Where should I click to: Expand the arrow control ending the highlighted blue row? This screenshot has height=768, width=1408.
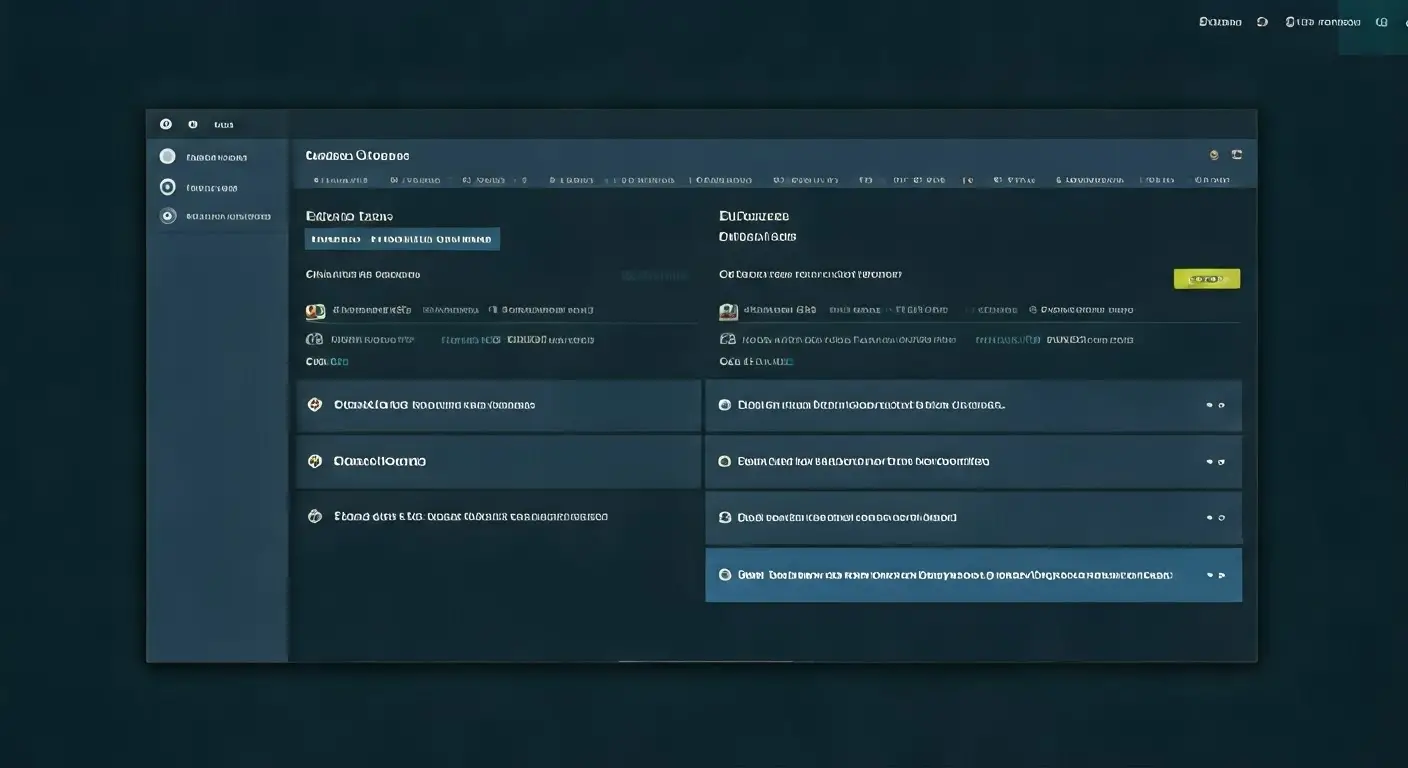coord(1215,575)
